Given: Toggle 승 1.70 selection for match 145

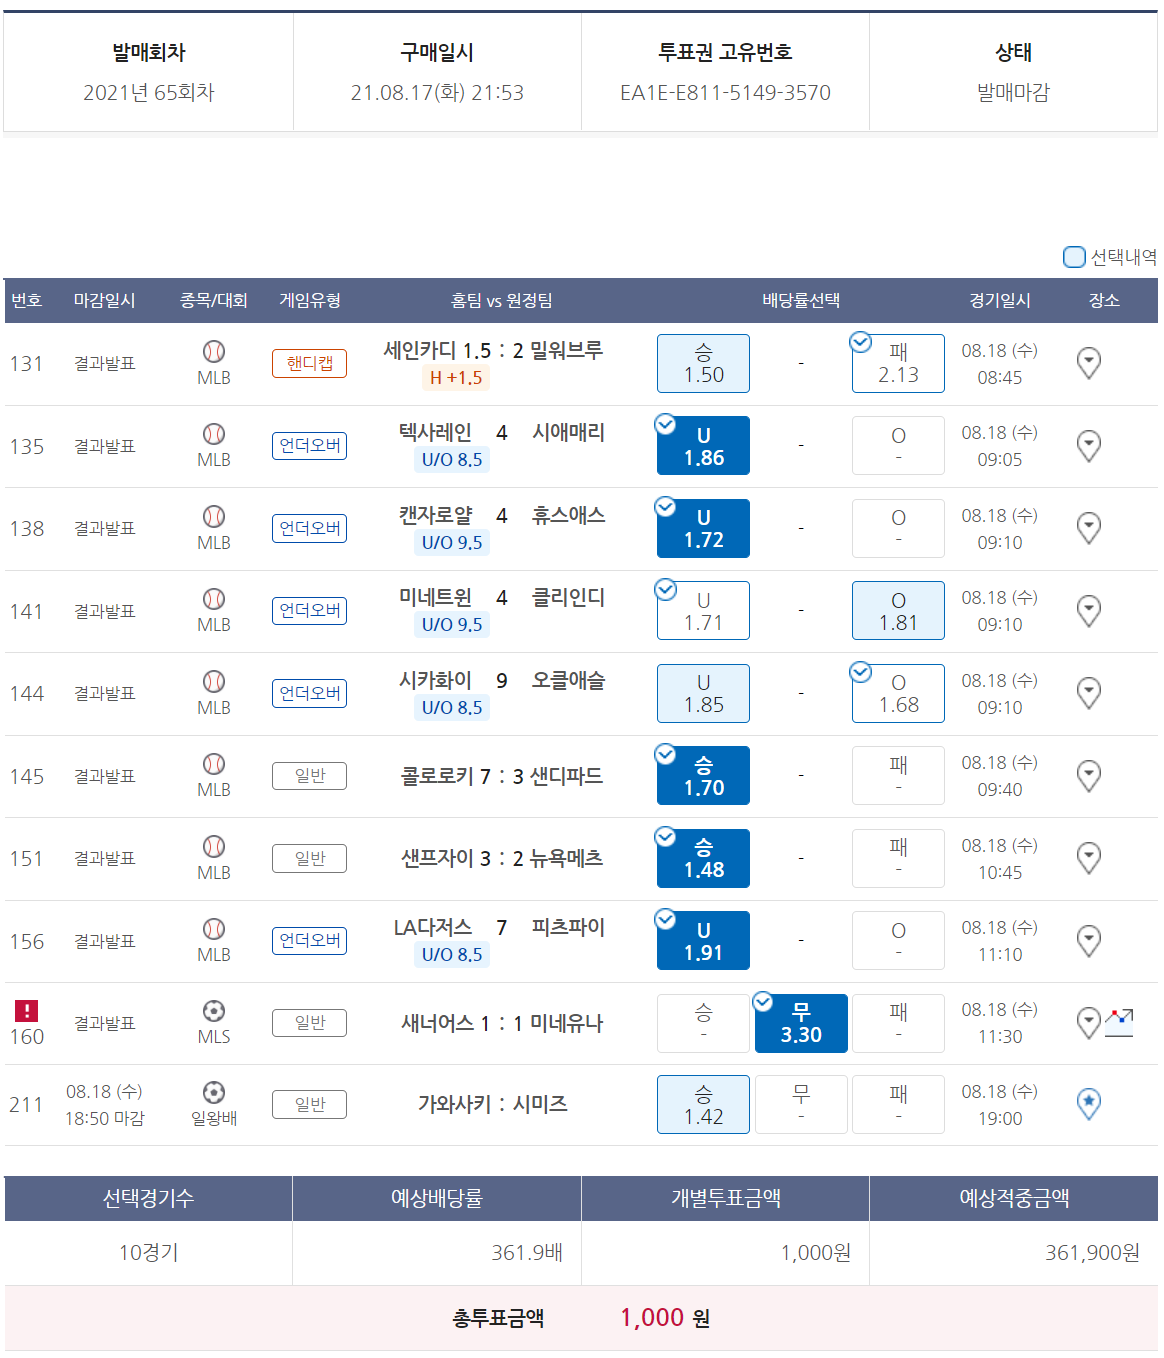Looking at the screenshot, I should [x=703, y=775].
